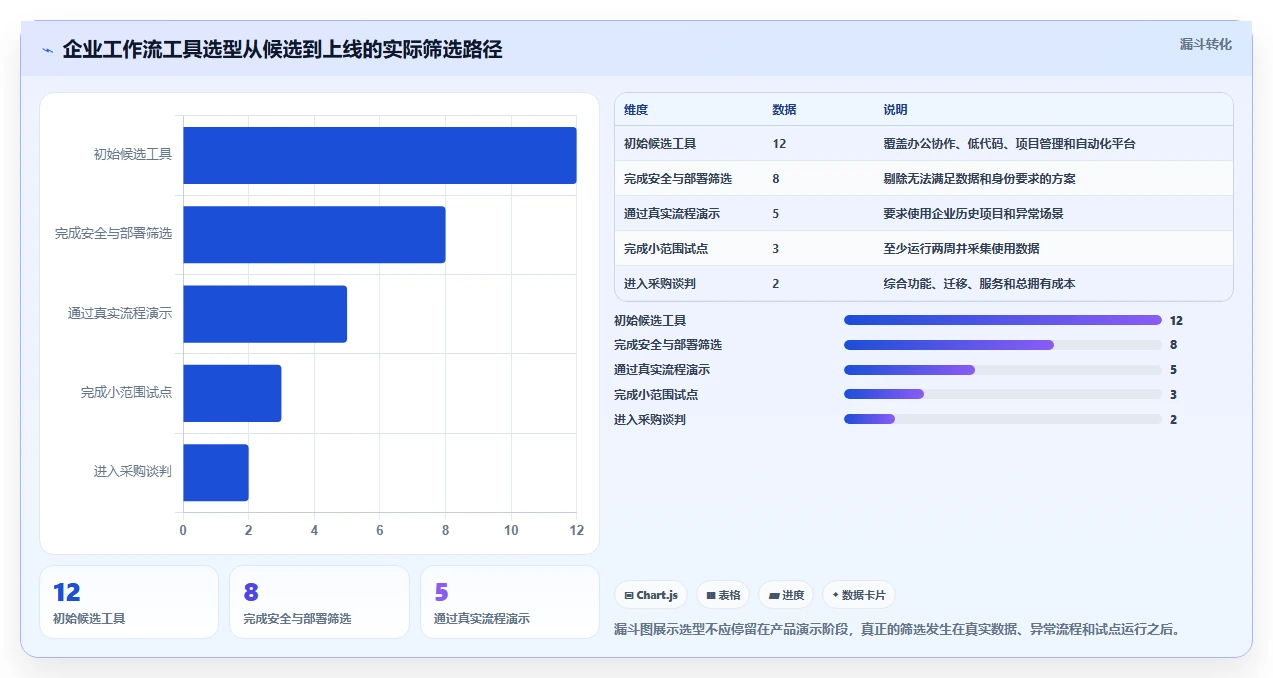Viewport: 1273px width, 678px height.
Task: Click the value 5 in the table
Action: click(776, 214)
